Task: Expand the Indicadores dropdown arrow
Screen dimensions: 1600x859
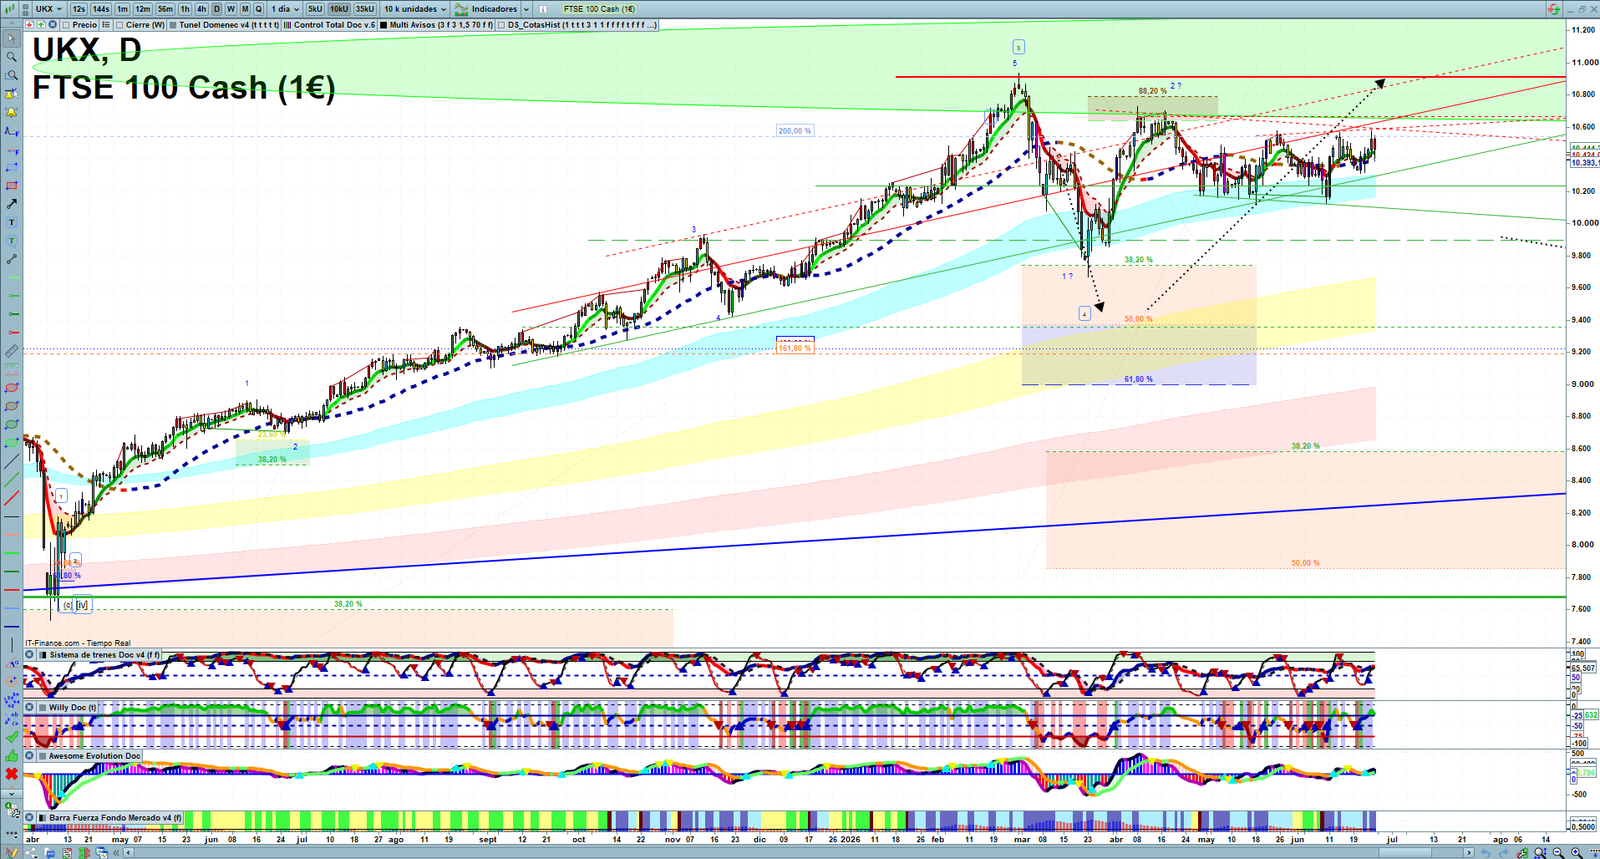Action: tap(526, 9)
